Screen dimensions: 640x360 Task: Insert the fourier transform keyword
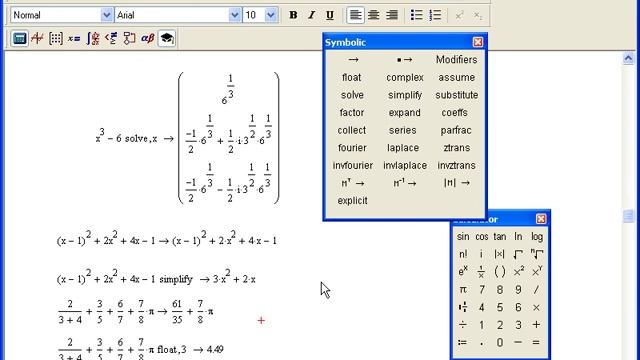pos(352,148)
